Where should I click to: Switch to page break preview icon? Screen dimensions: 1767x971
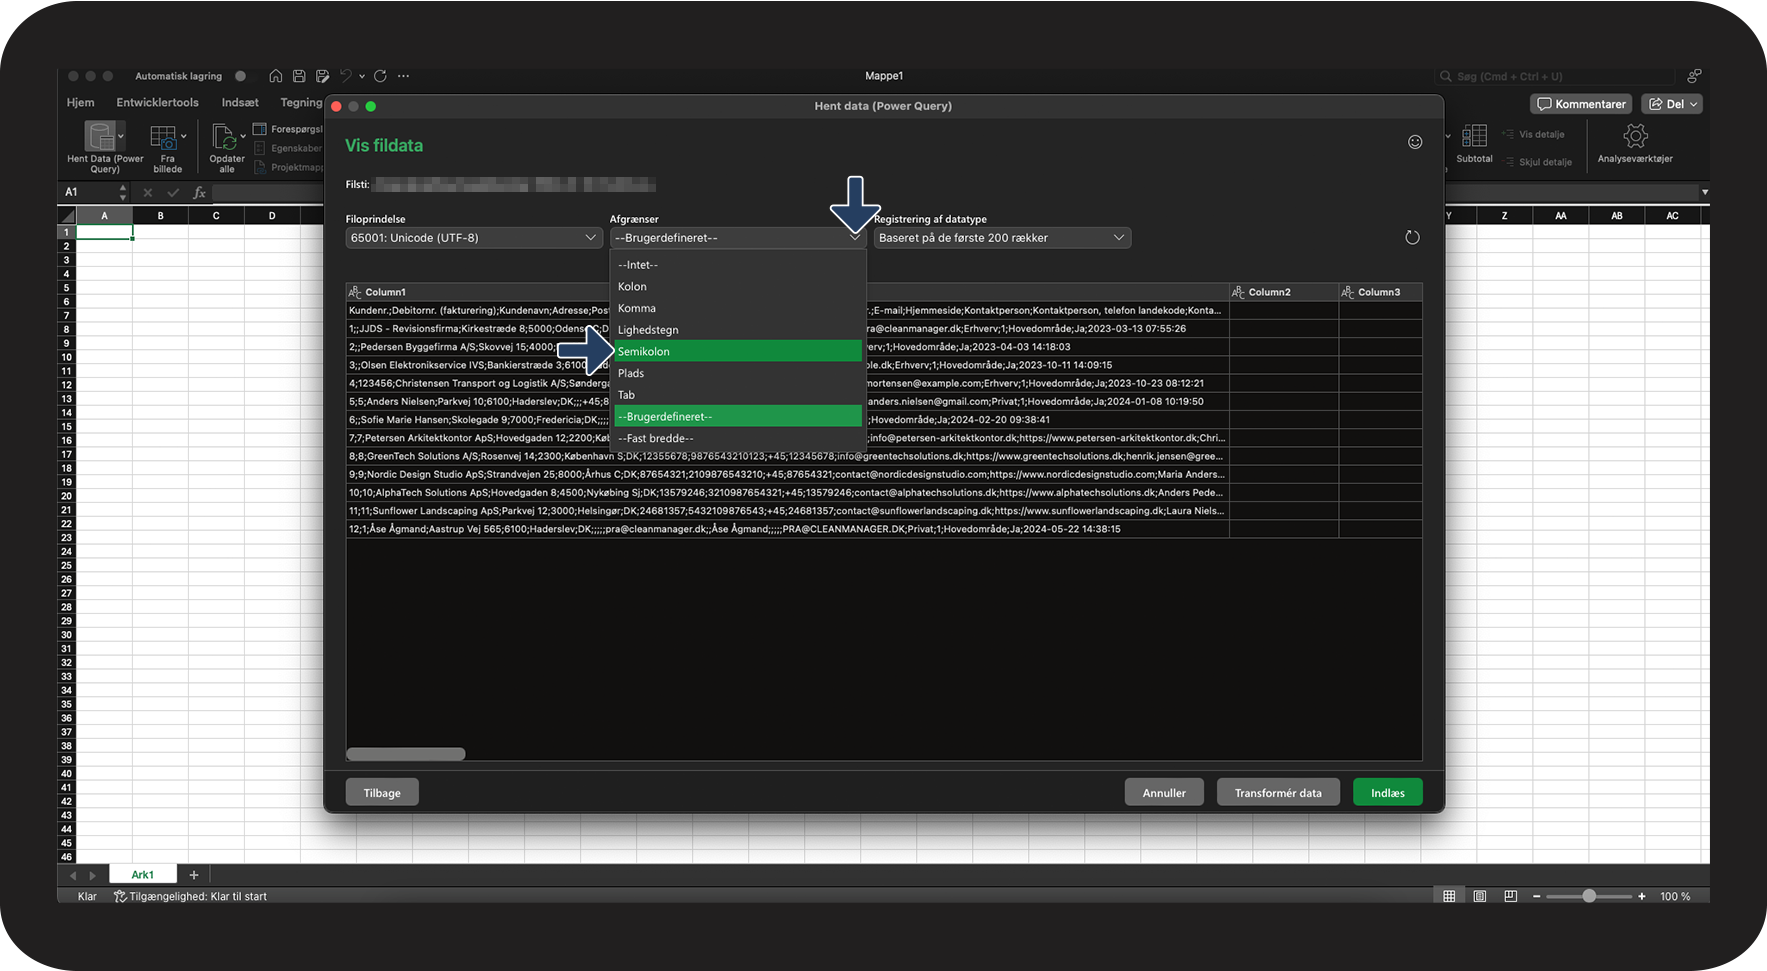coord(1511,896)
